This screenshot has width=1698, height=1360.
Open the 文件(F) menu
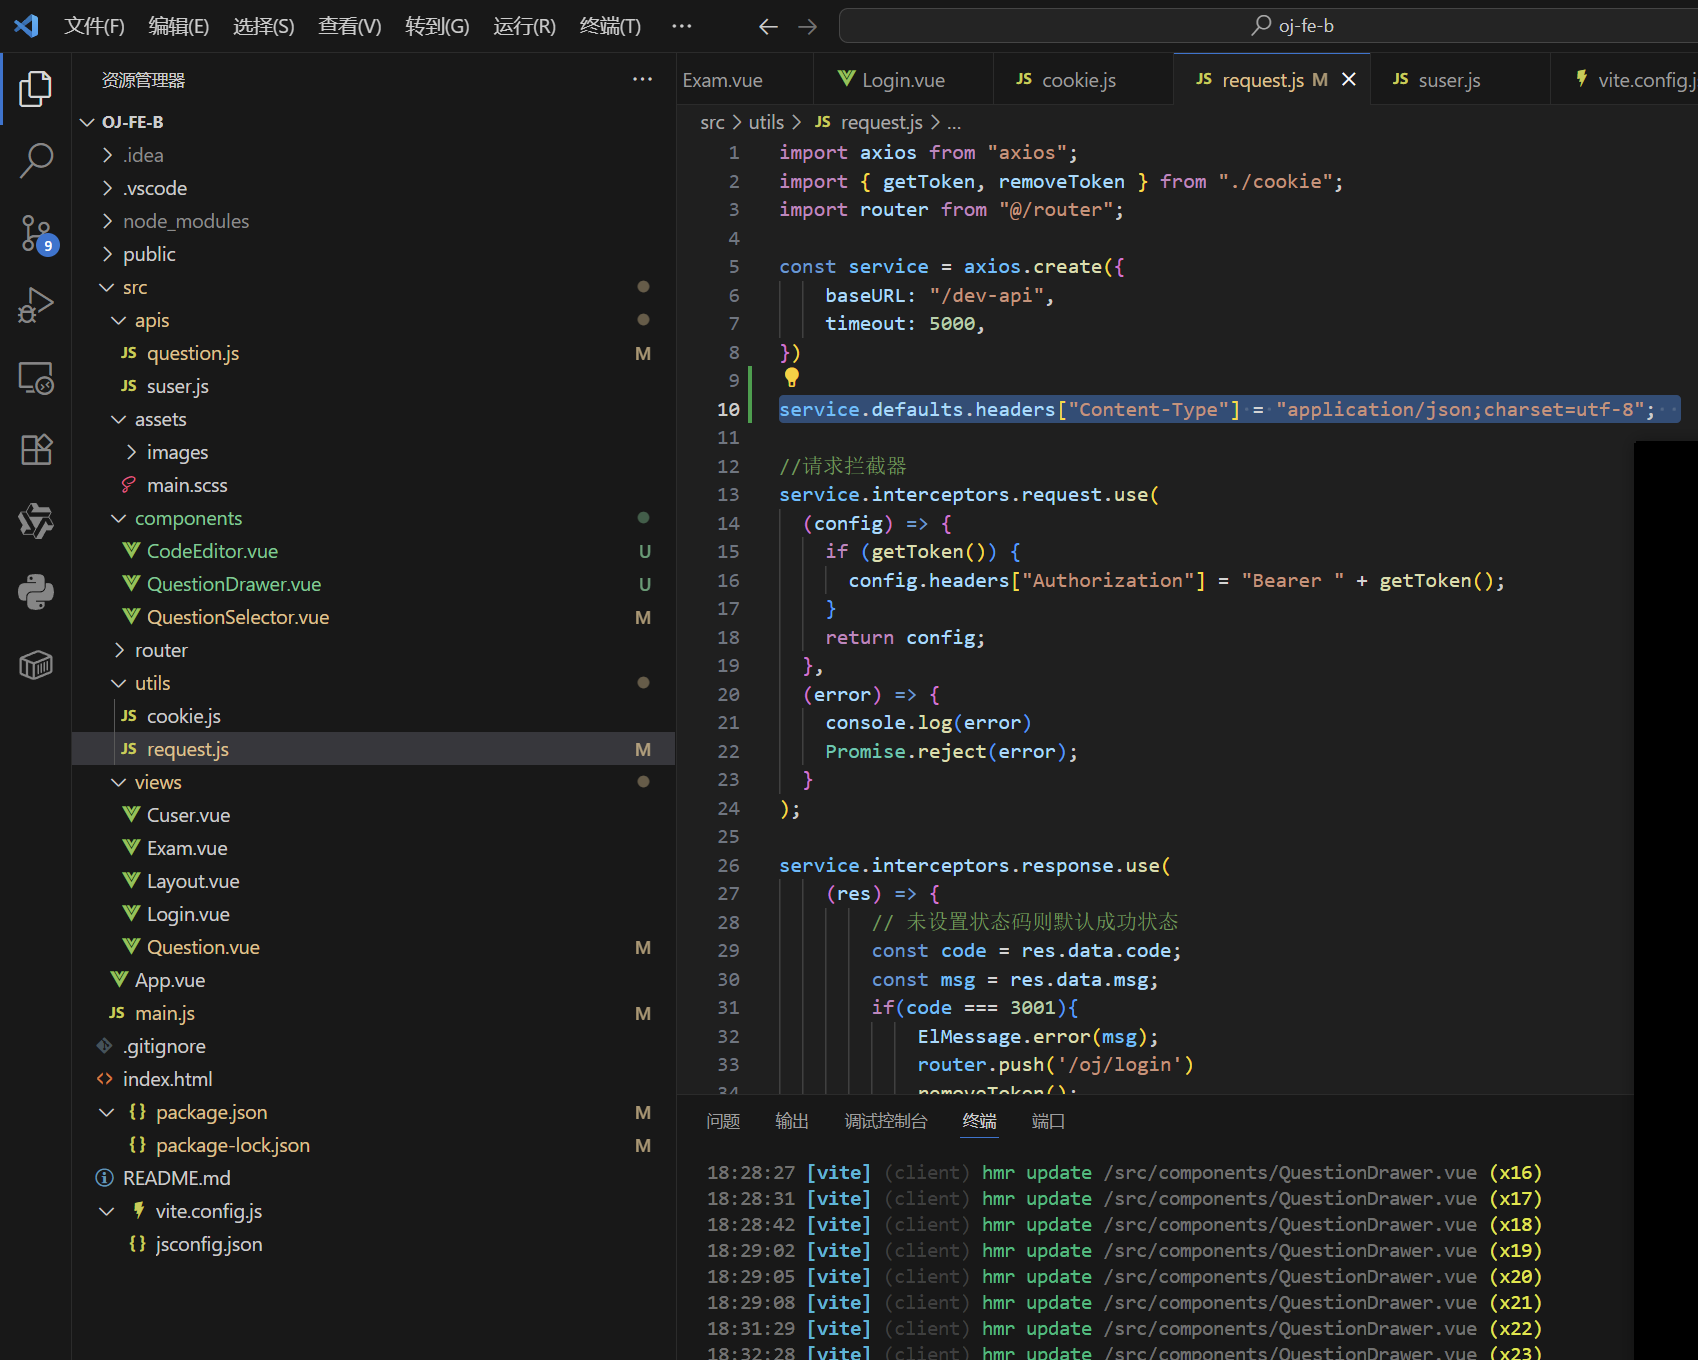[94, 26]
